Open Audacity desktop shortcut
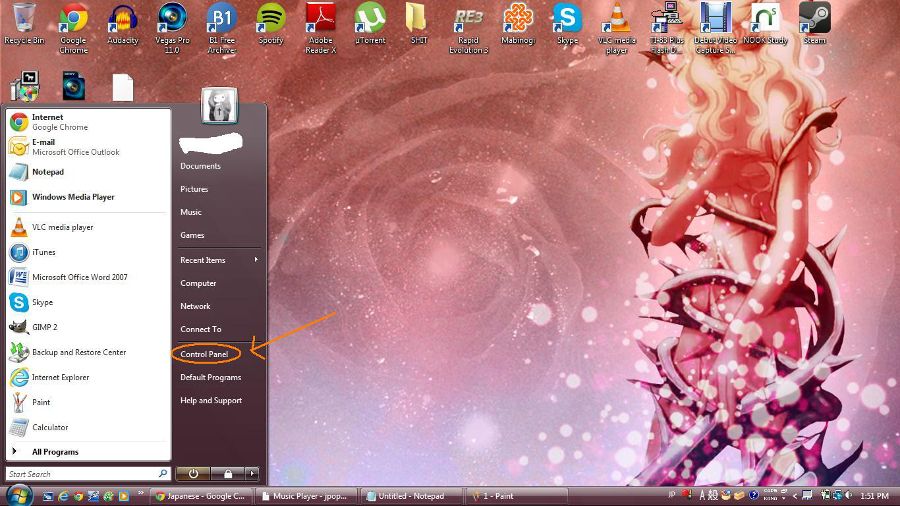Viewport: 900px width, 506px height. coord(123,20)
